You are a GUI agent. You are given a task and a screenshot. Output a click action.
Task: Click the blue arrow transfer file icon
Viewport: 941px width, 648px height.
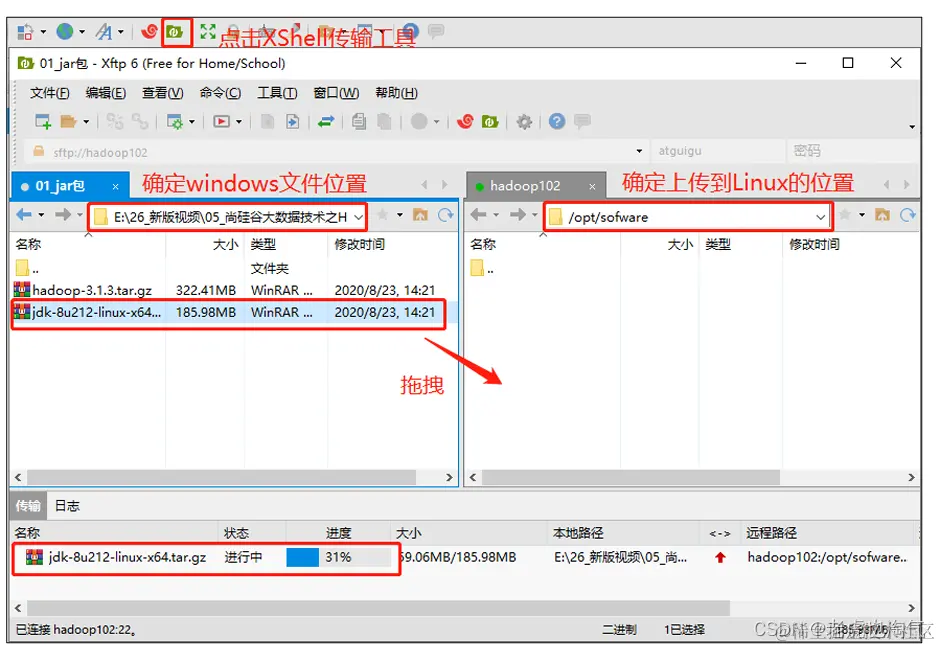[292, 122]
